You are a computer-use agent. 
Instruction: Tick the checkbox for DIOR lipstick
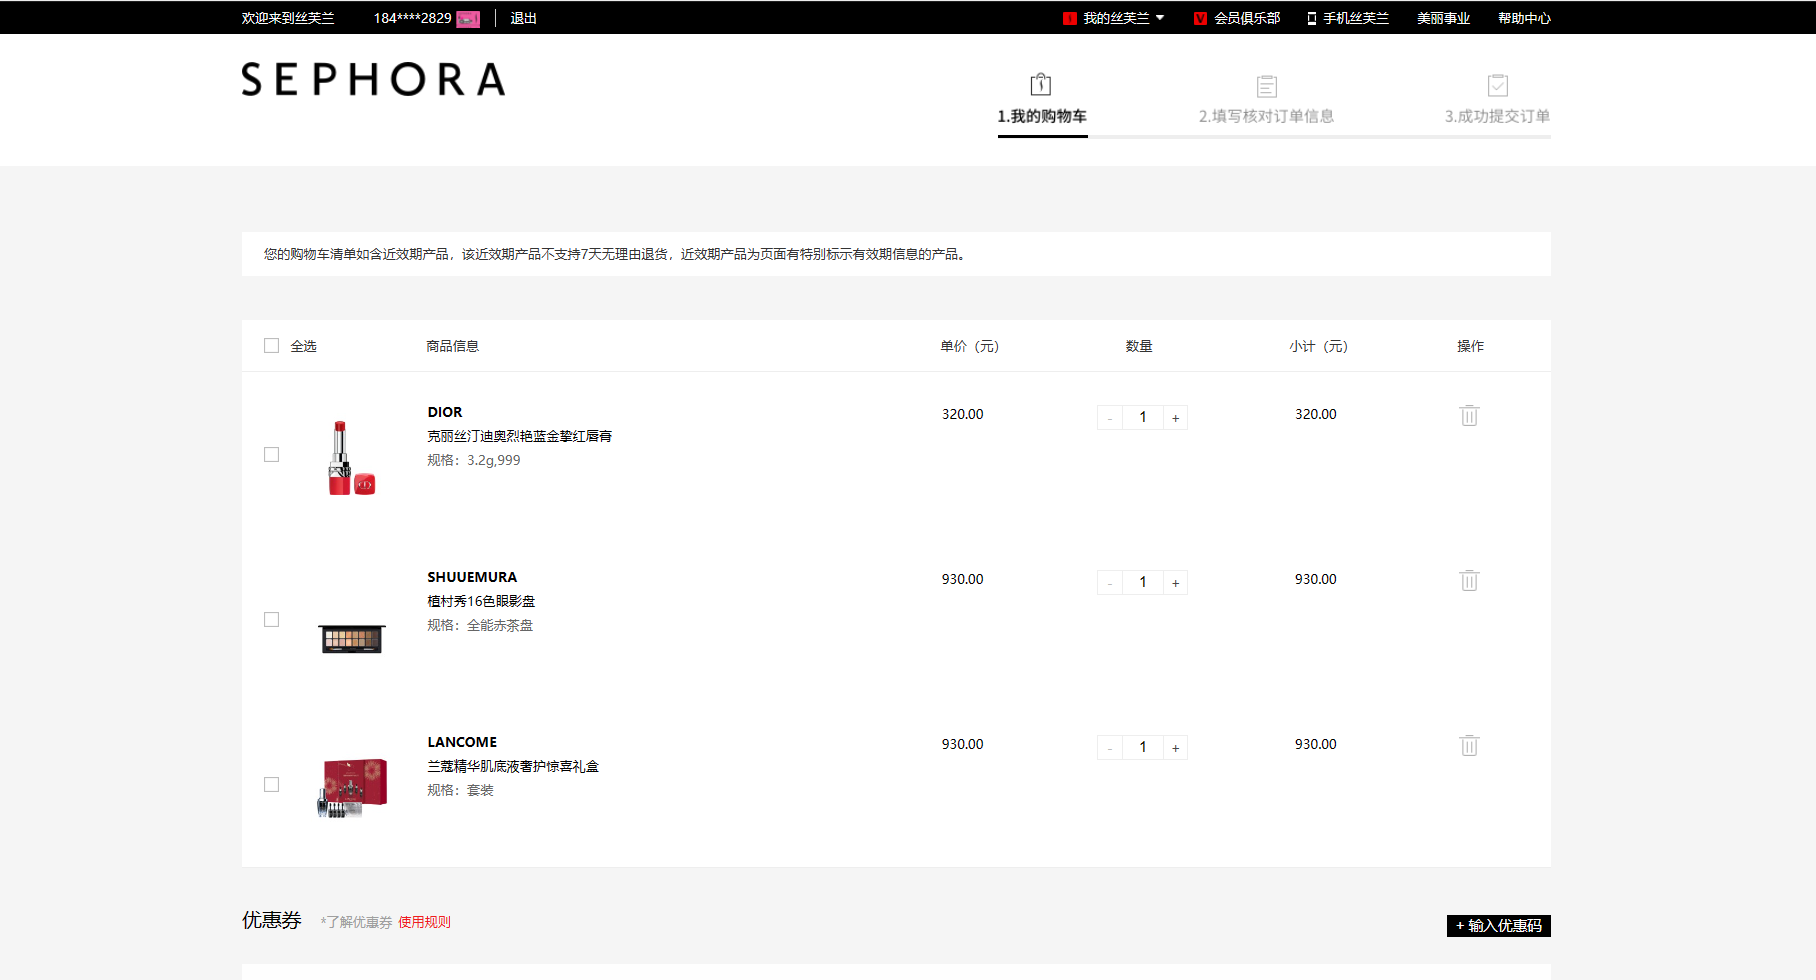(x=271, y=455)
